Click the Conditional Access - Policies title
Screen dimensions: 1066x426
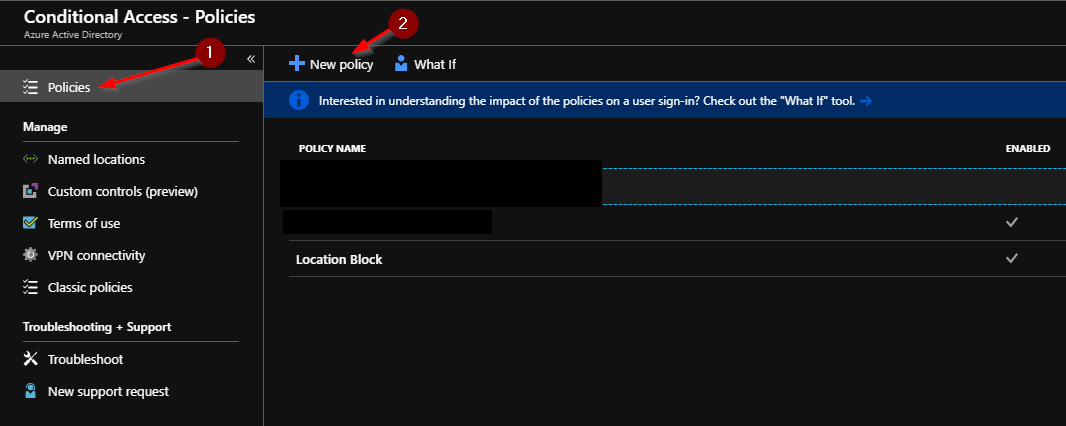139,16
